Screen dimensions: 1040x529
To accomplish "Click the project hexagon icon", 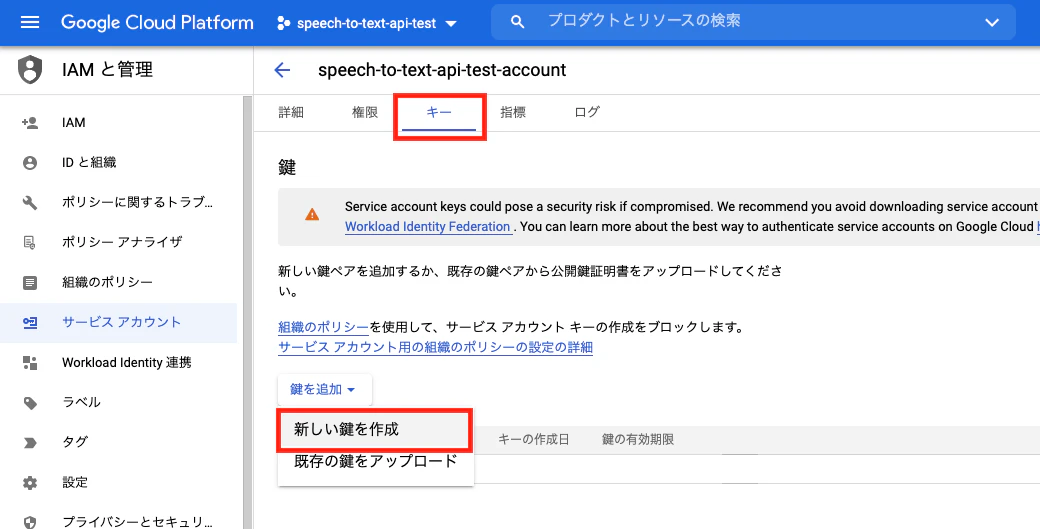I will click(x=284, y=23).
